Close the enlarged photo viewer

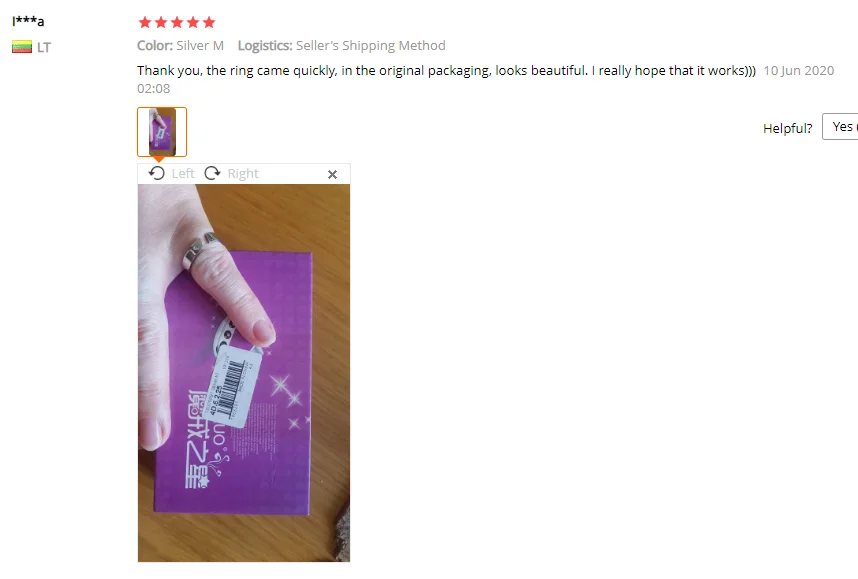tap(332, 175)
